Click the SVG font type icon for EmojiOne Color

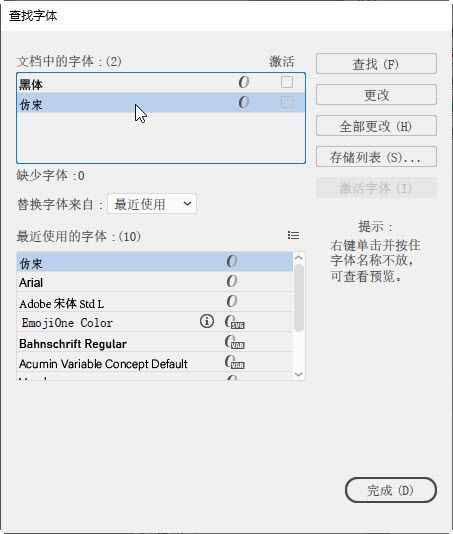(234, 322)
